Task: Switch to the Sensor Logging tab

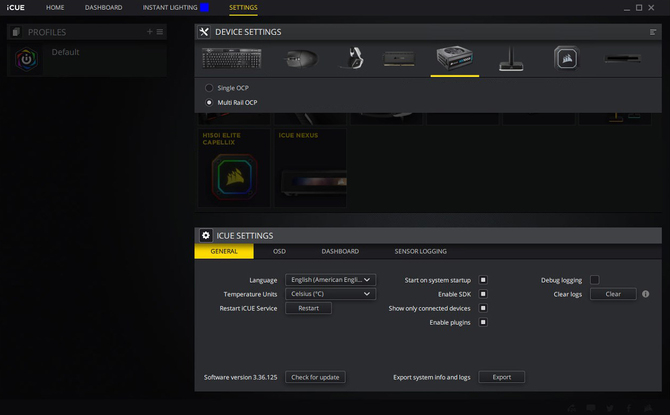Action: pos(420,251)
